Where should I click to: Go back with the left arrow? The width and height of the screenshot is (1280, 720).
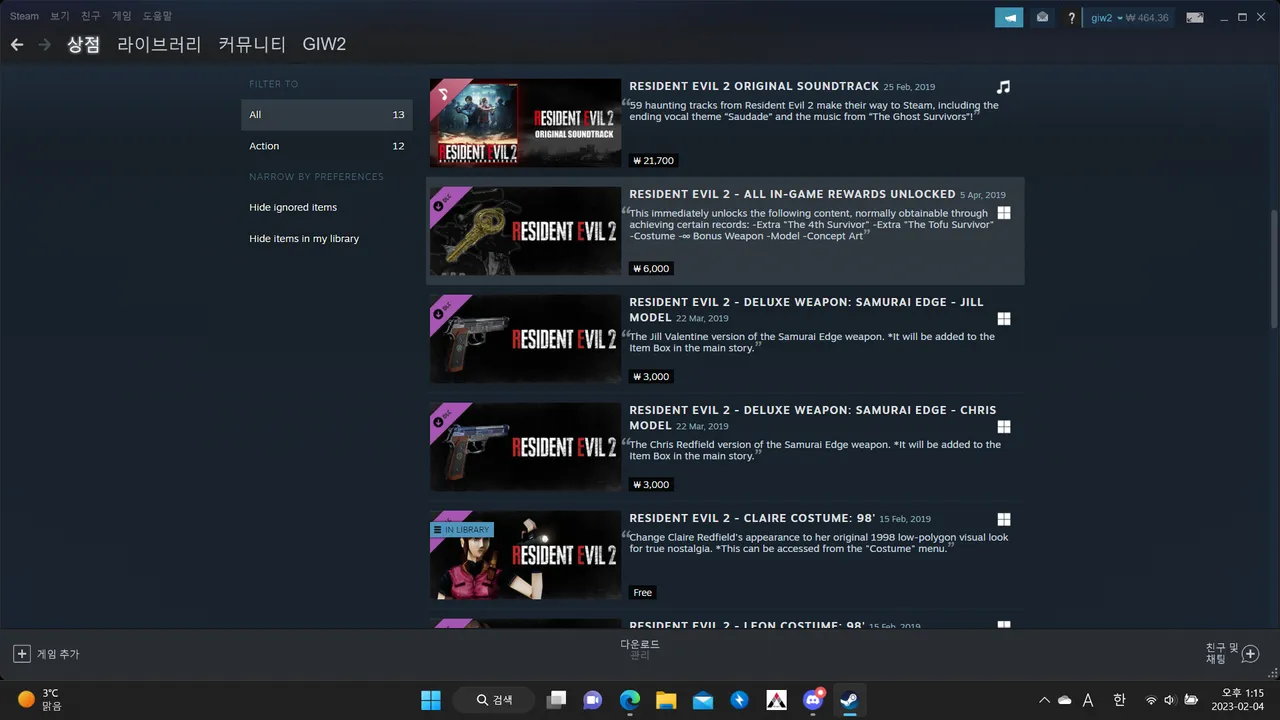click(x=17, y=44)
